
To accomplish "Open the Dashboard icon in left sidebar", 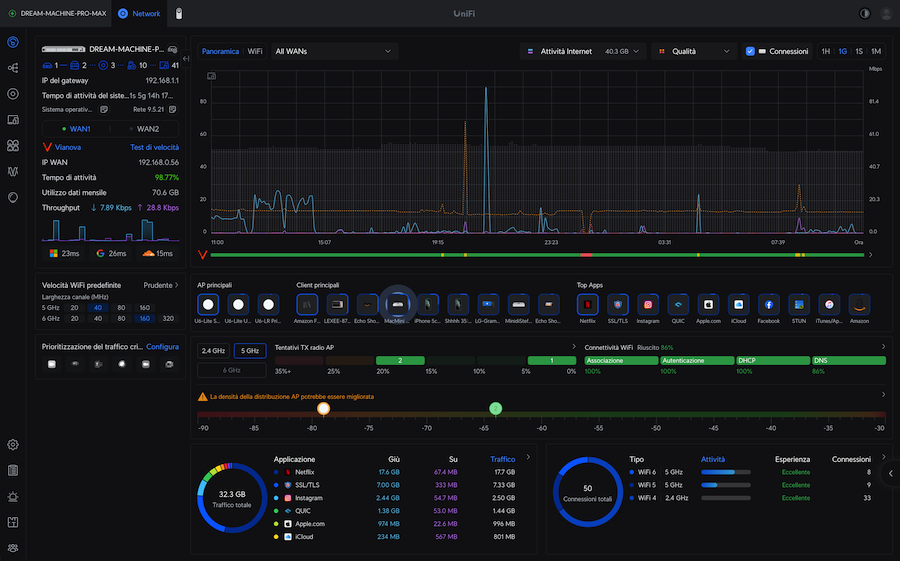I will pyautogui.click(x=13, y=42).
